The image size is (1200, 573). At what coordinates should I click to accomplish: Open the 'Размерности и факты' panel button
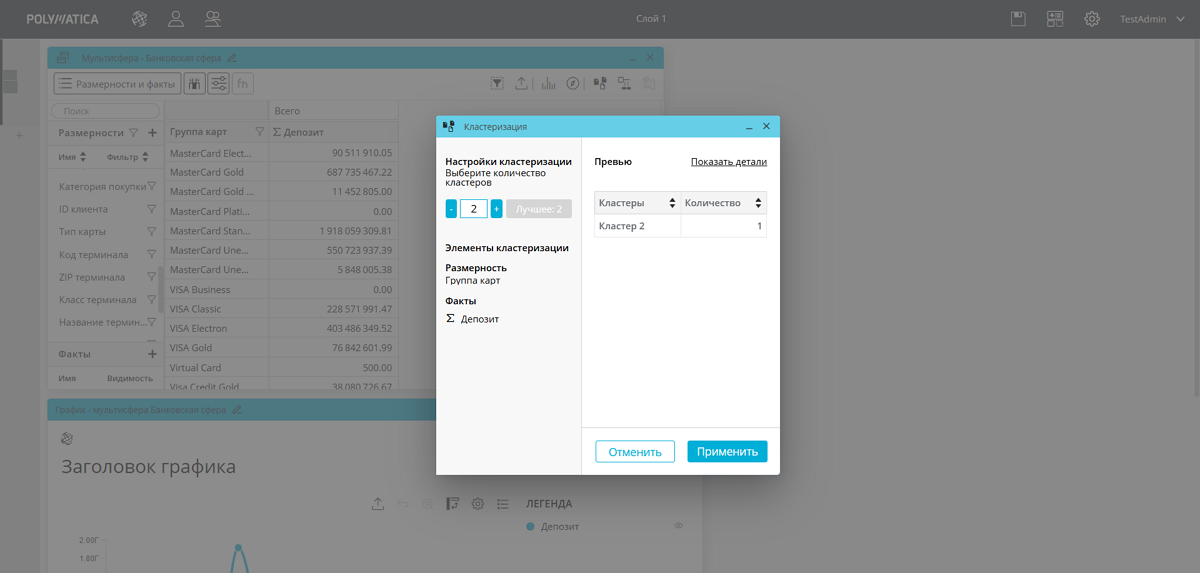coord(116,84)
